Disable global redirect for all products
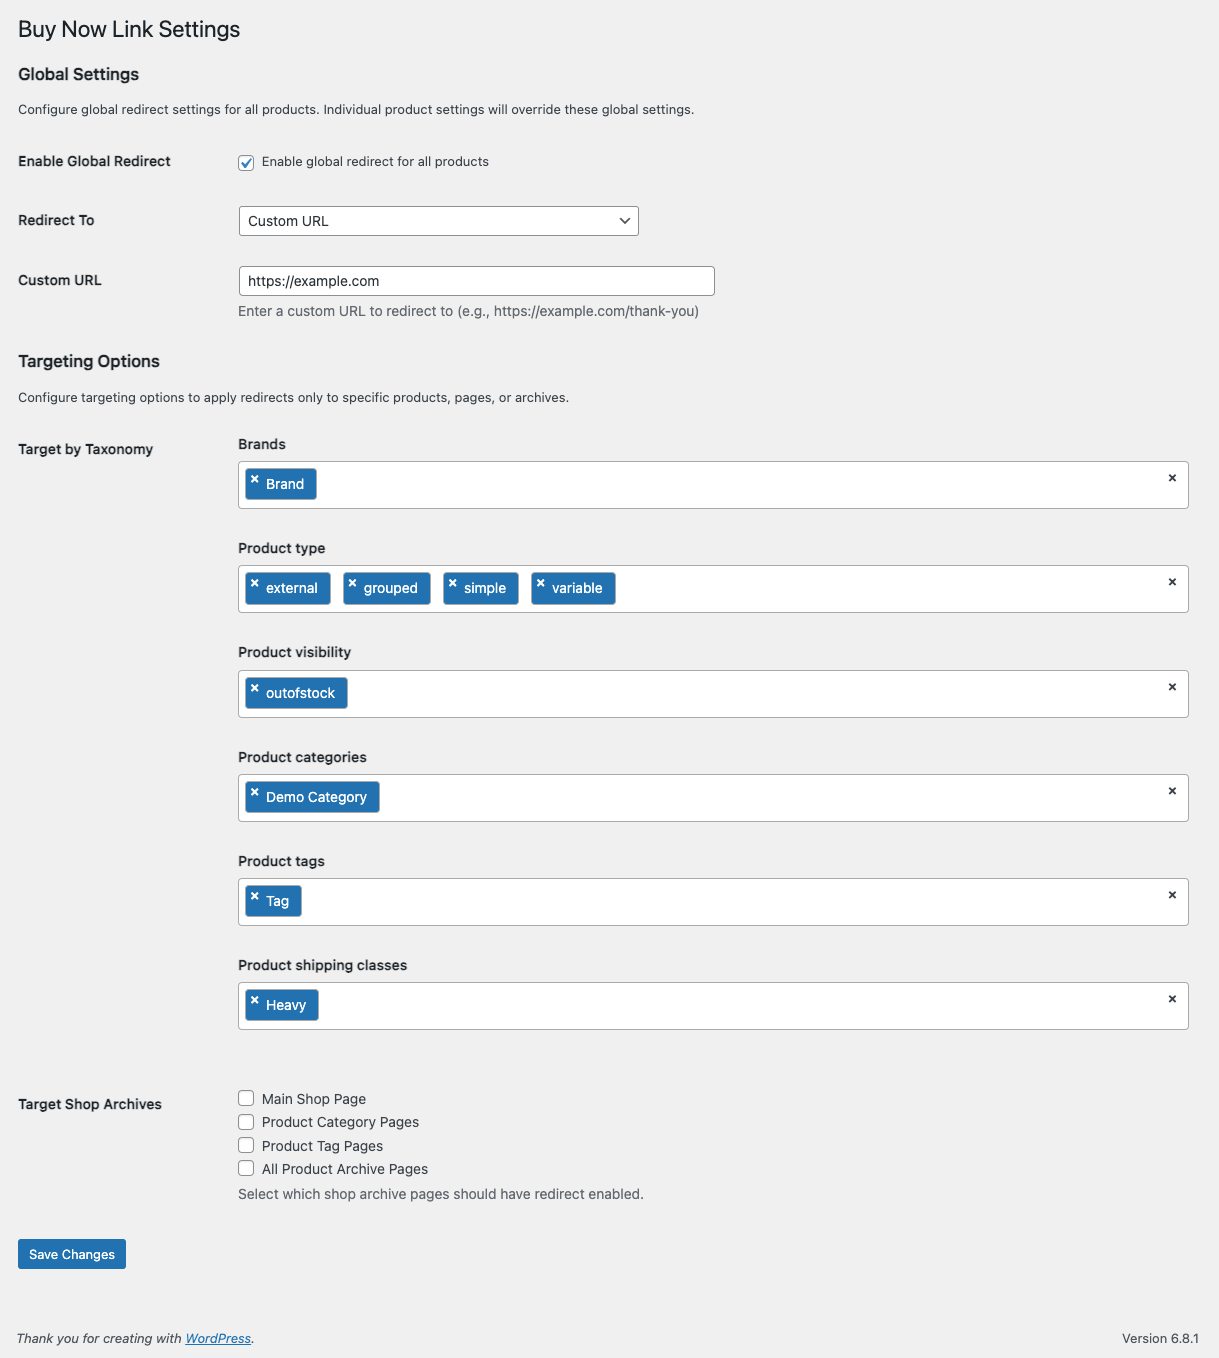The image size is (1219, 1358). (x=245, y=162)
